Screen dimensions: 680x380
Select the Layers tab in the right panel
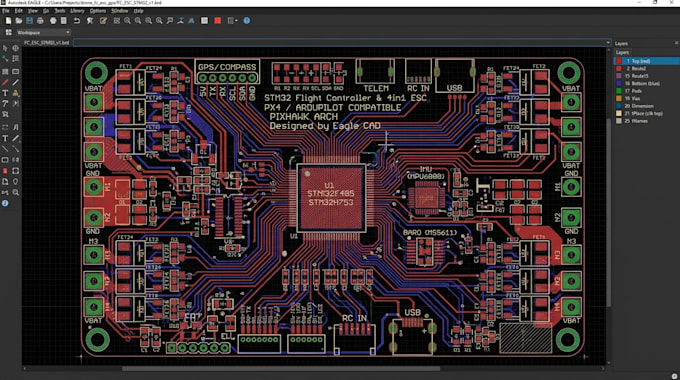622,52
